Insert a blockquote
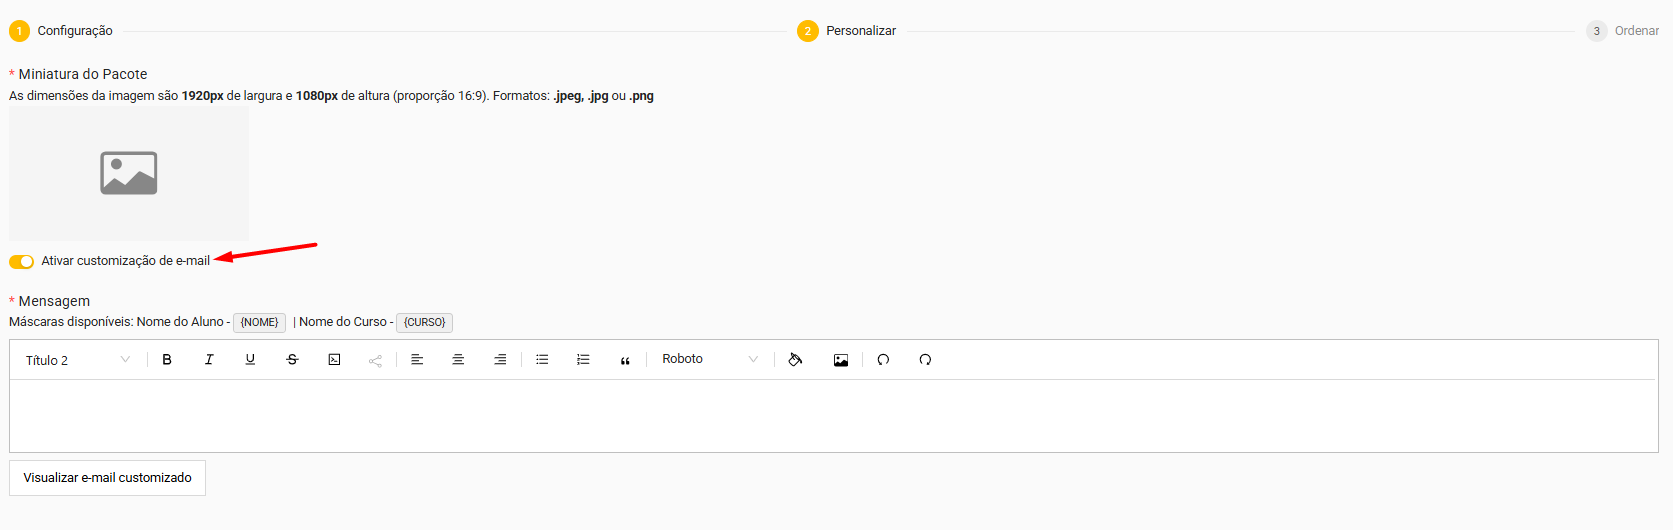Viewport: 1673px width, 530px height. [x=625, y=360]
